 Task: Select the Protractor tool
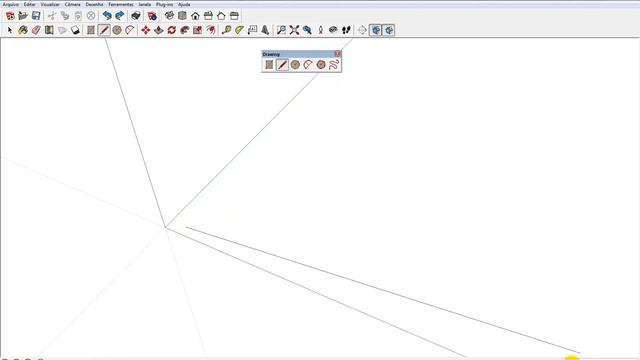240,30
